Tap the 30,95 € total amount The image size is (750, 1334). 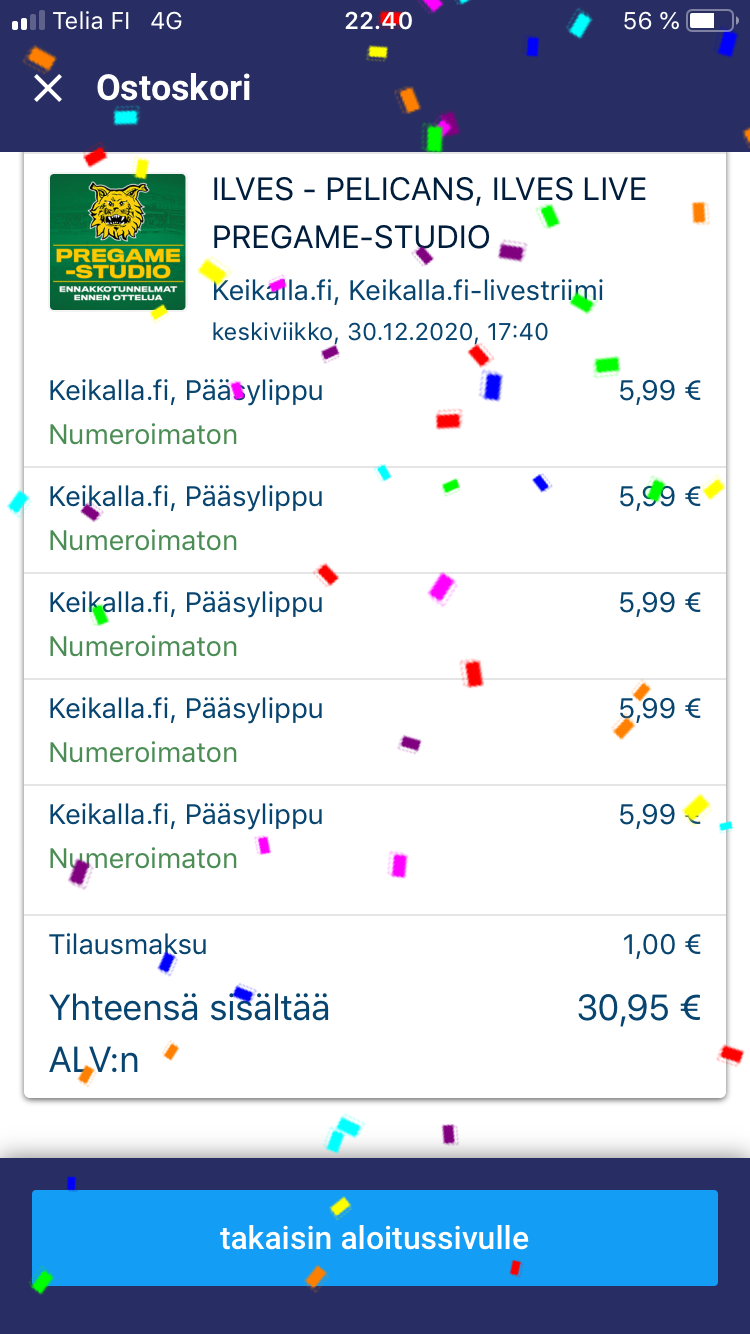(x=638, y=1008)
